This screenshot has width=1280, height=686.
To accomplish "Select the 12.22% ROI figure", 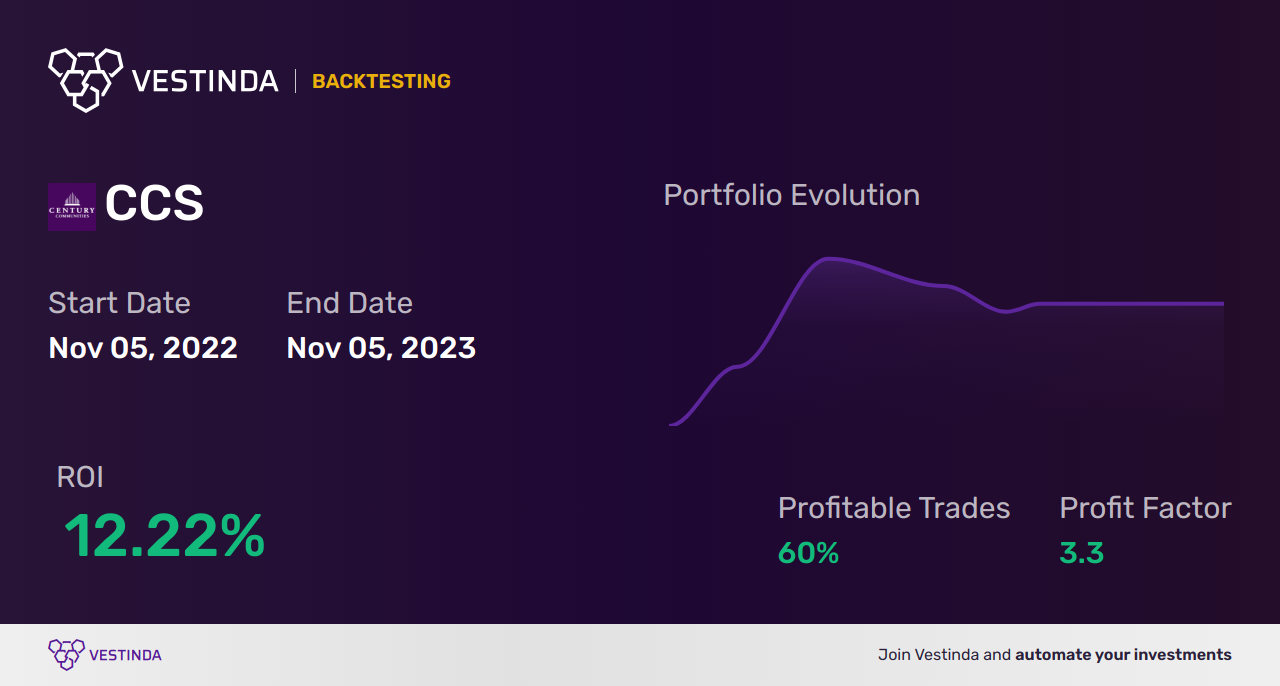I will [164, 536].
